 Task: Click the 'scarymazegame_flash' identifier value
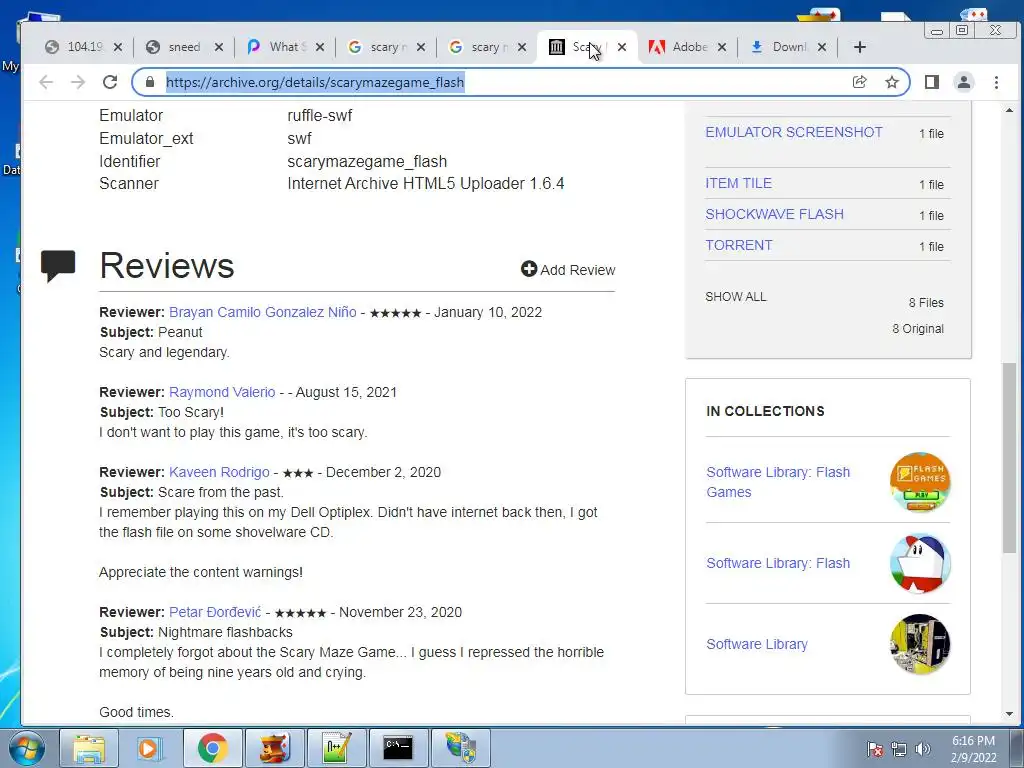click(x=367, y=161)
